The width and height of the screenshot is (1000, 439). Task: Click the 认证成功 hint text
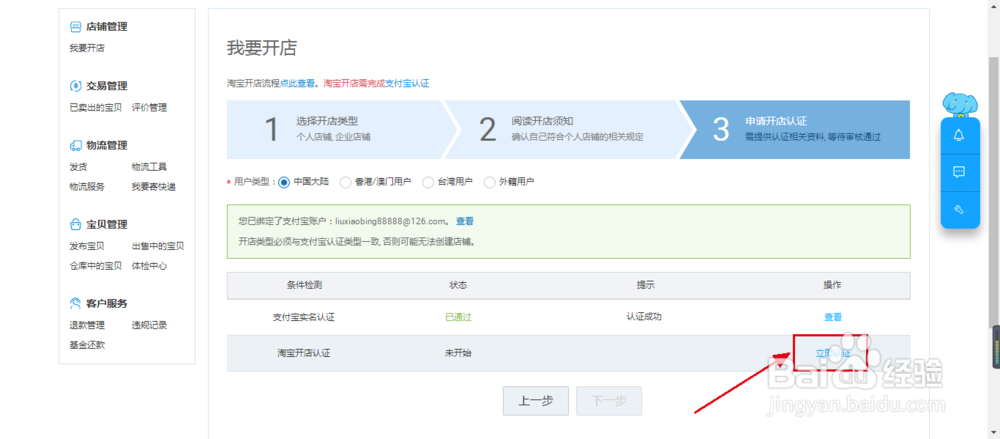644,316
